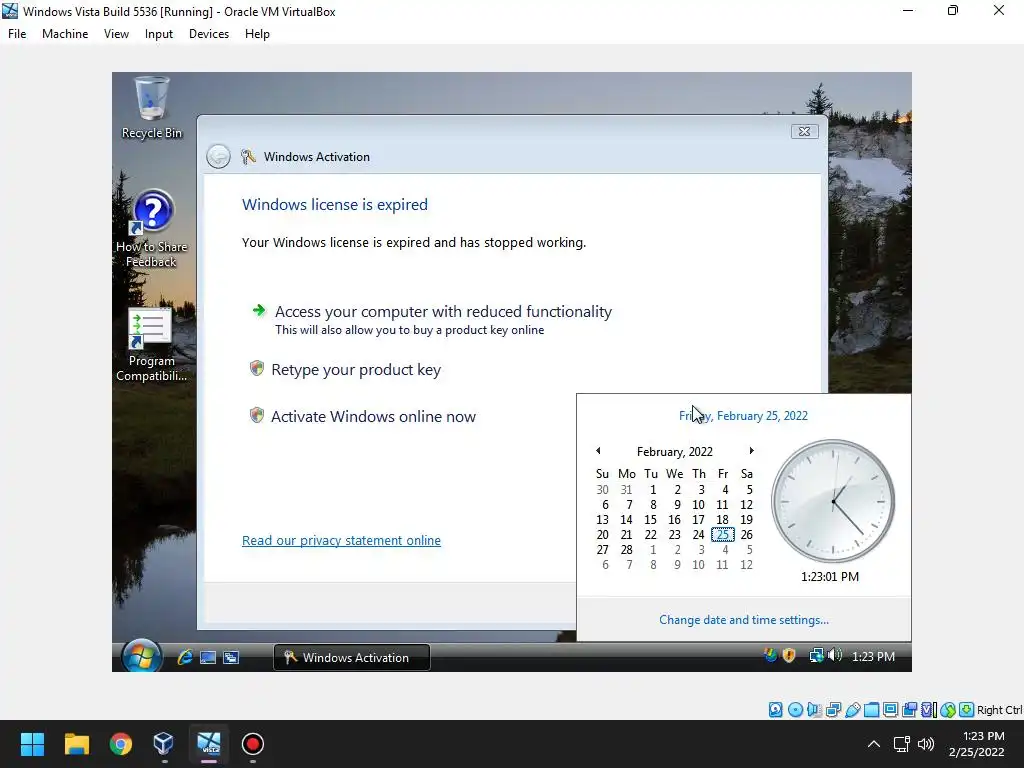Click Windows license is expired heading
Image resolution: width=1024 pixels, height=768 pixels.
pos(335,204)
